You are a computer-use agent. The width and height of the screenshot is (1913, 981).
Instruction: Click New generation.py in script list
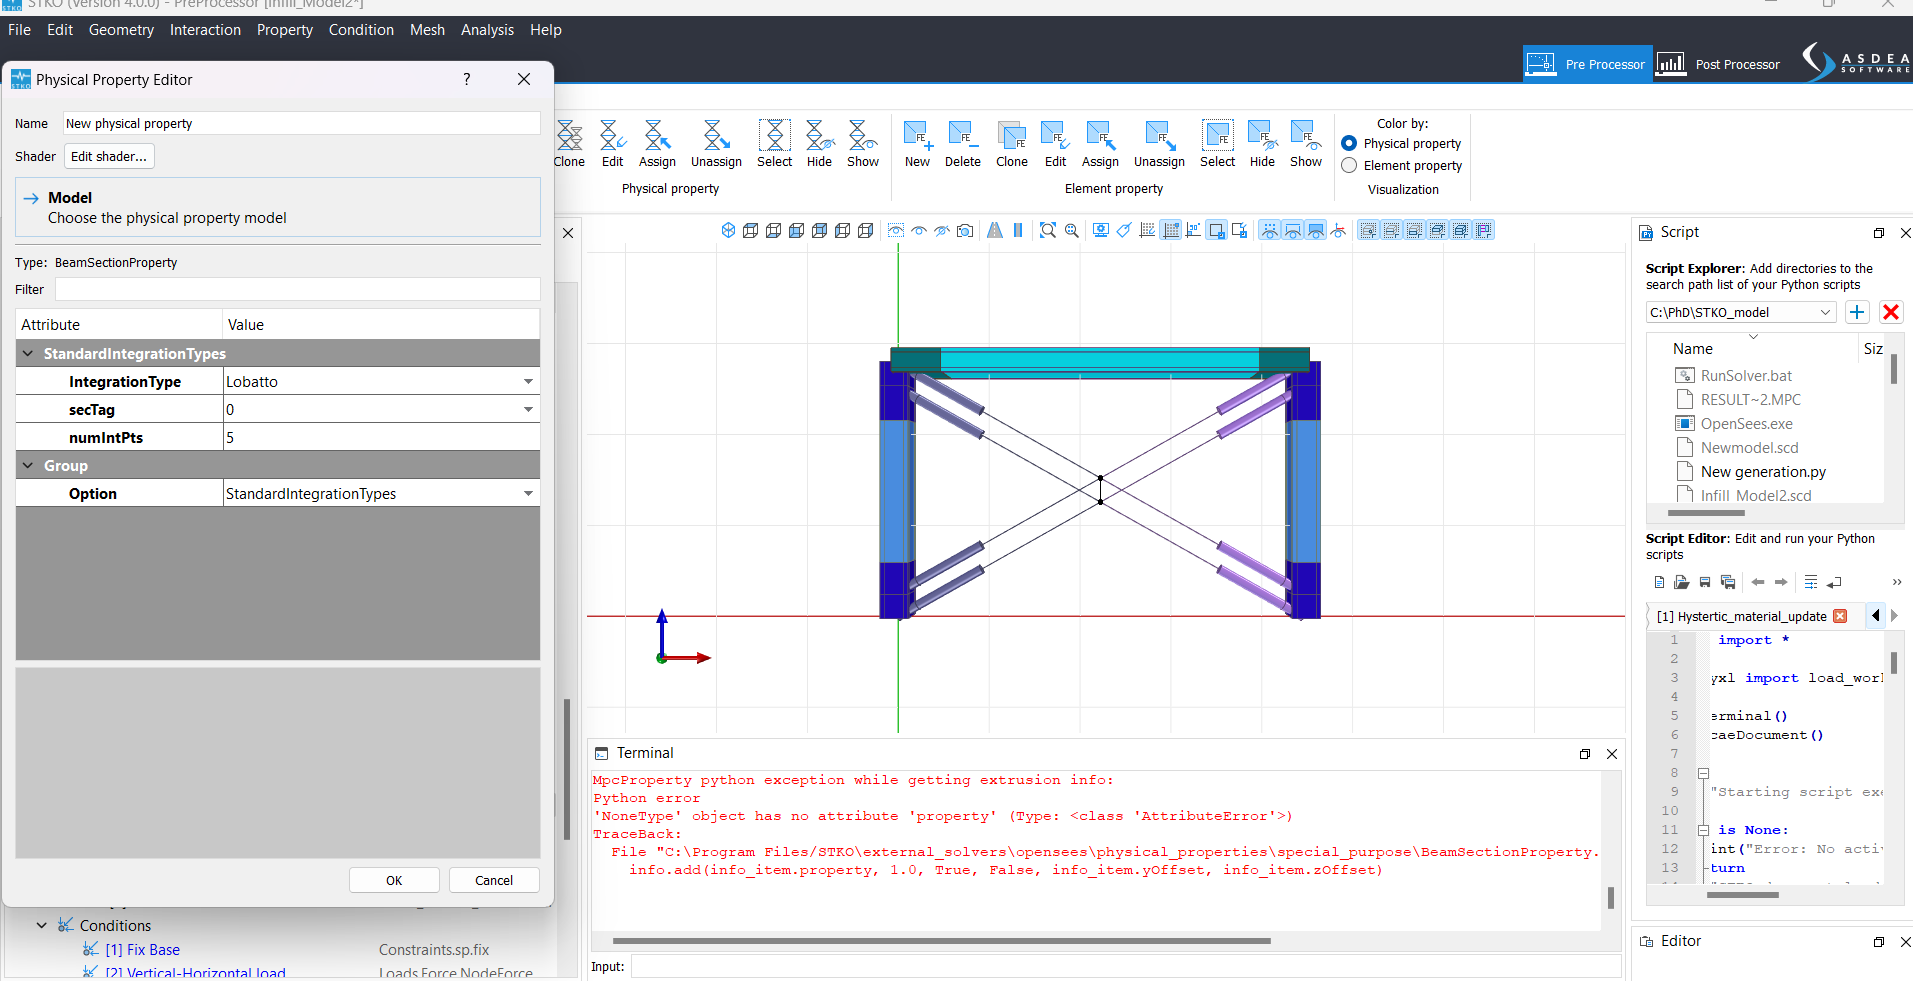1763,472
